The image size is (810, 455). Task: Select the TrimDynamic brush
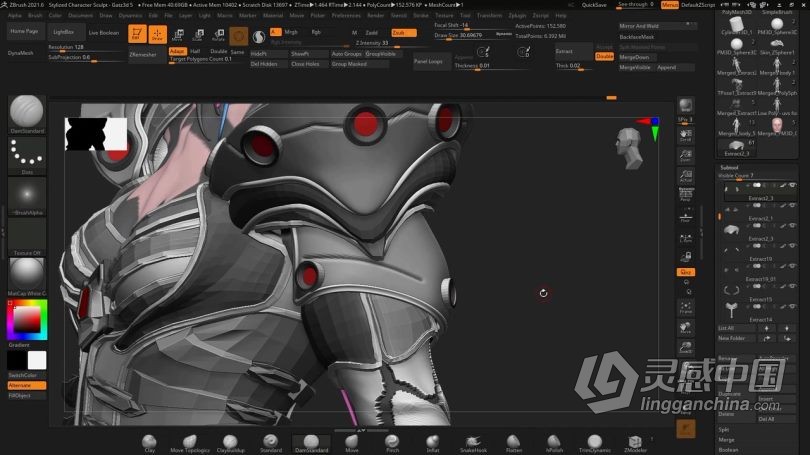pyautogui.click(x=595, y=443)
